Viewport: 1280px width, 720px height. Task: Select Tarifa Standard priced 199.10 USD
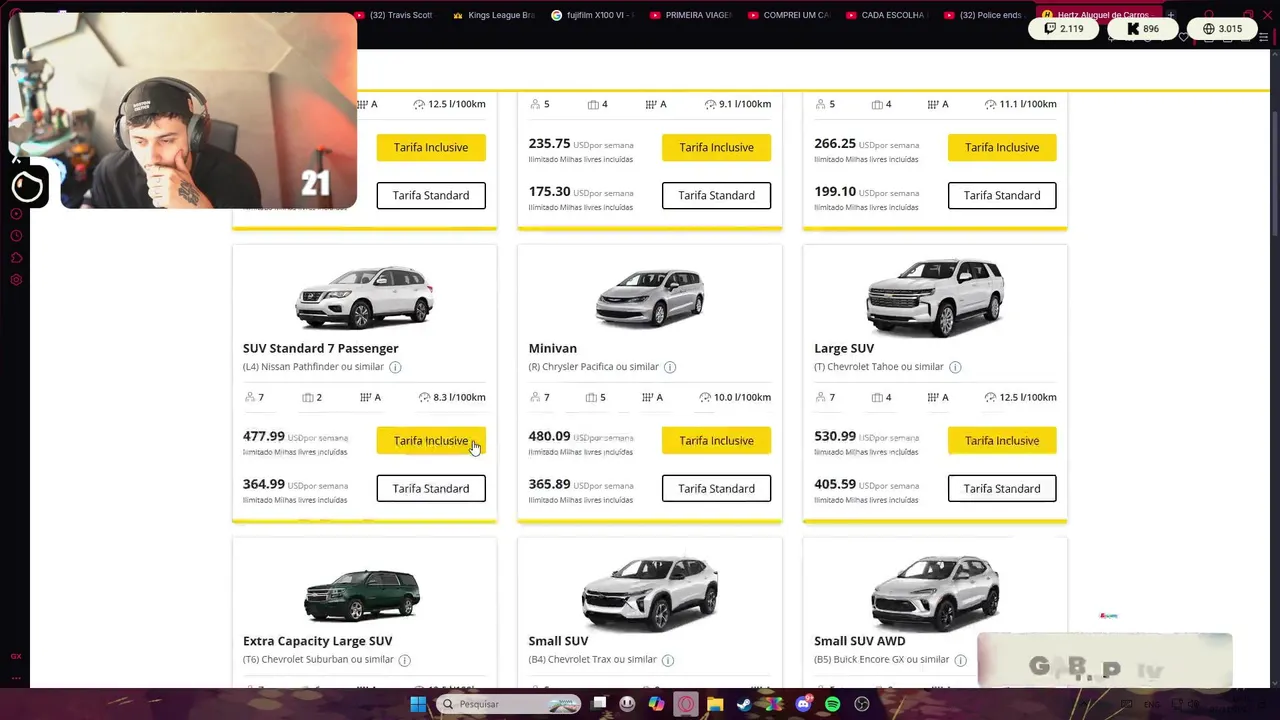click(x=1002, y=195)
